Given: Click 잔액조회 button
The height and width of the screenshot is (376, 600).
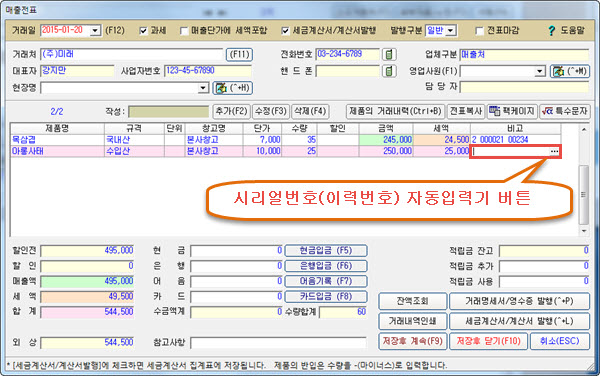Looking at the screenshot, I should click(x=412, y=301).
